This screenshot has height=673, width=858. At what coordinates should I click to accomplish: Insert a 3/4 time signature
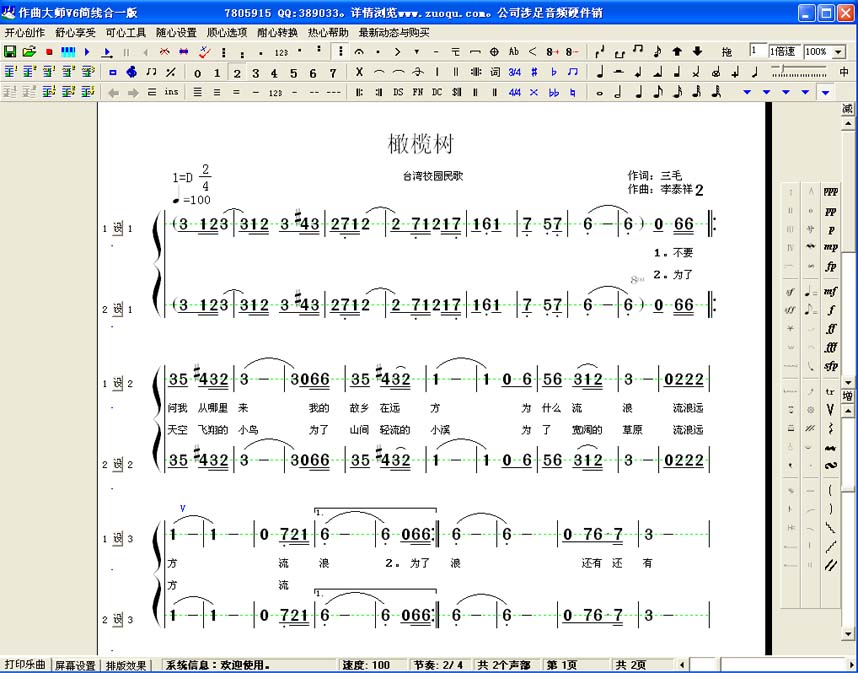[x=514, y=72]
